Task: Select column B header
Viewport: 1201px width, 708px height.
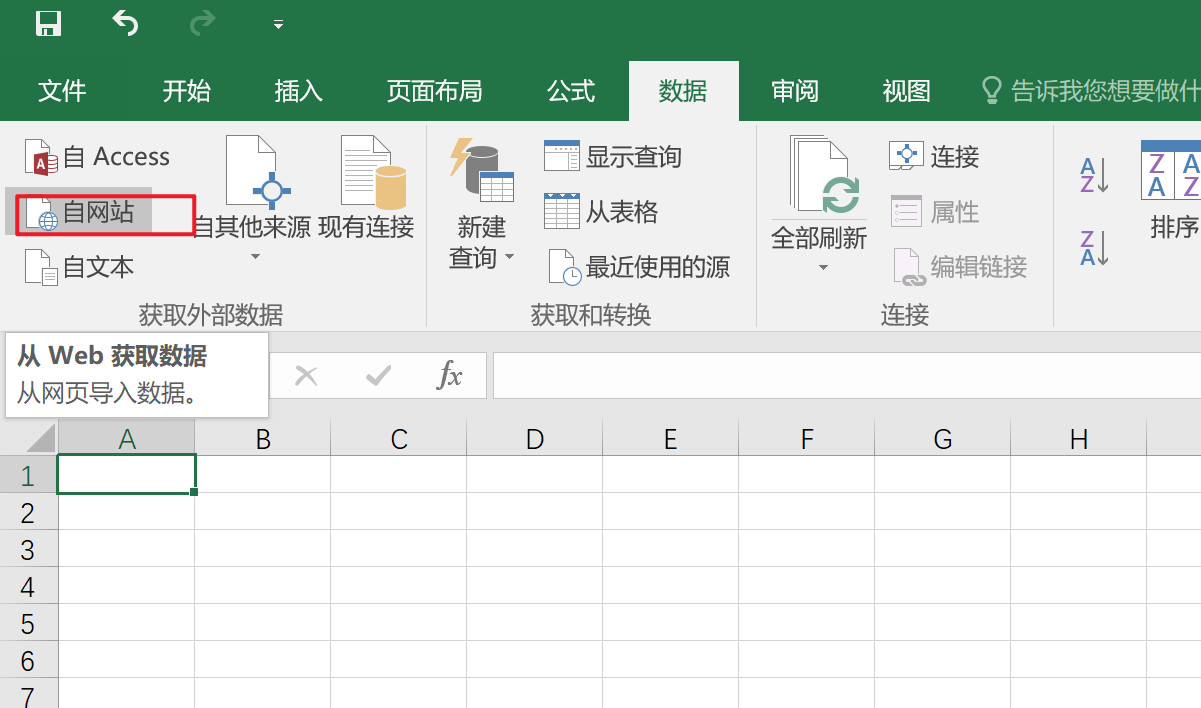Action: pos(263,438)
